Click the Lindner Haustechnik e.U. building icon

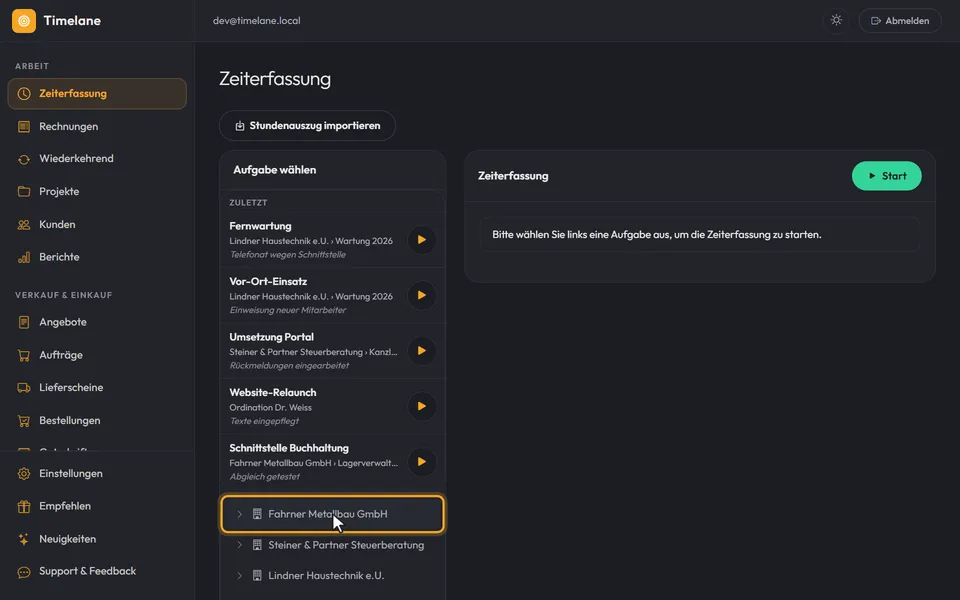tap(257, 576)
